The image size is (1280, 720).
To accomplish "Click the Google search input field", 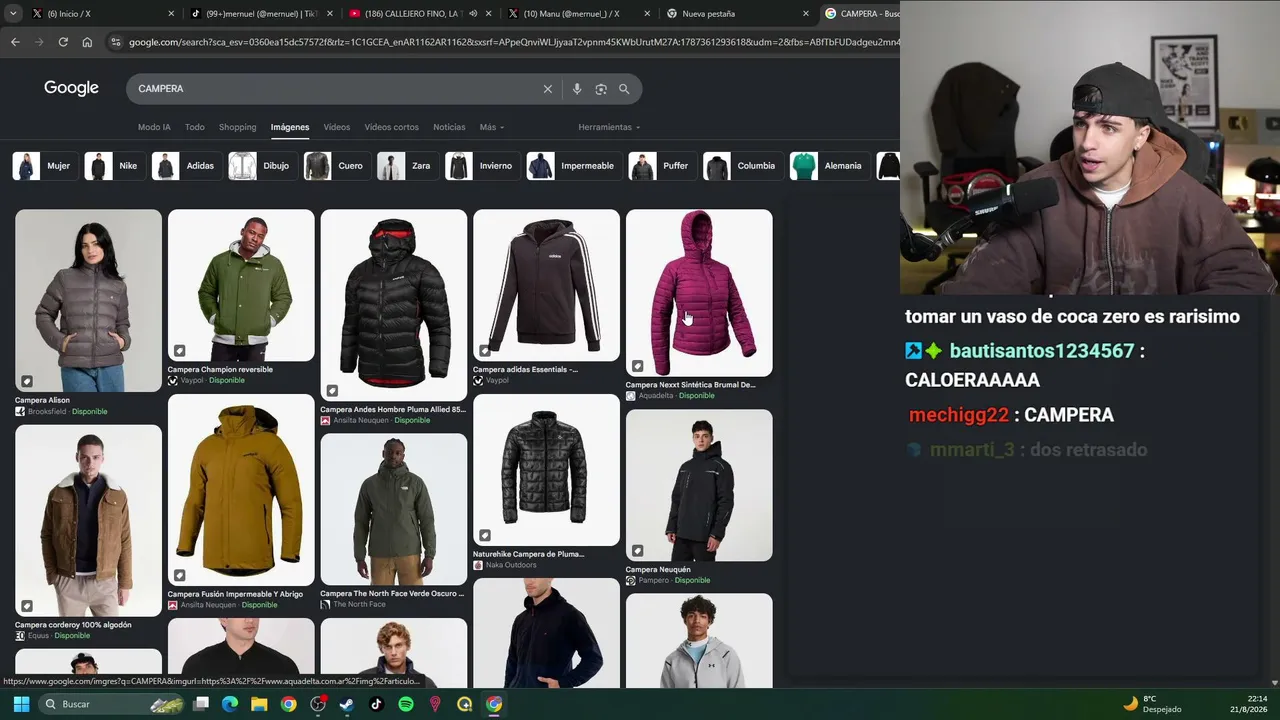I will 338,89.
